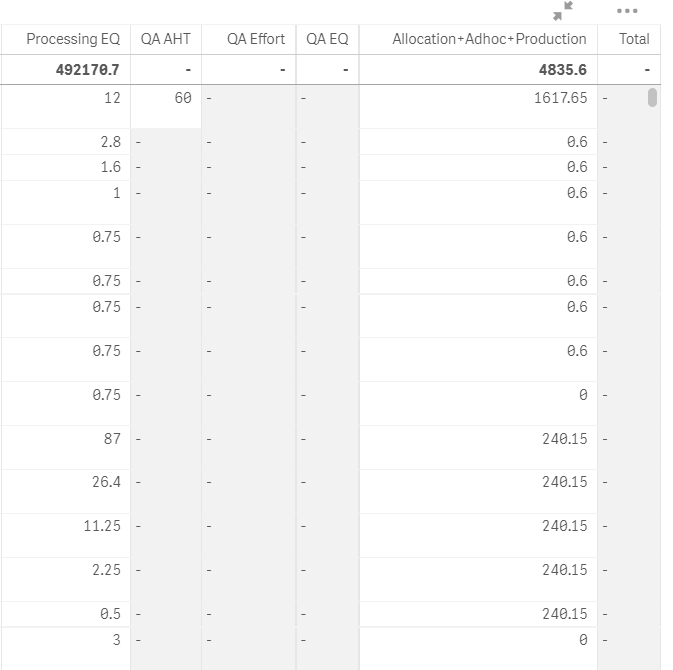The image size is (673, 670).
Task: Click the QA AHT column header
Action: pyautogui.click(x=166, y=39)
